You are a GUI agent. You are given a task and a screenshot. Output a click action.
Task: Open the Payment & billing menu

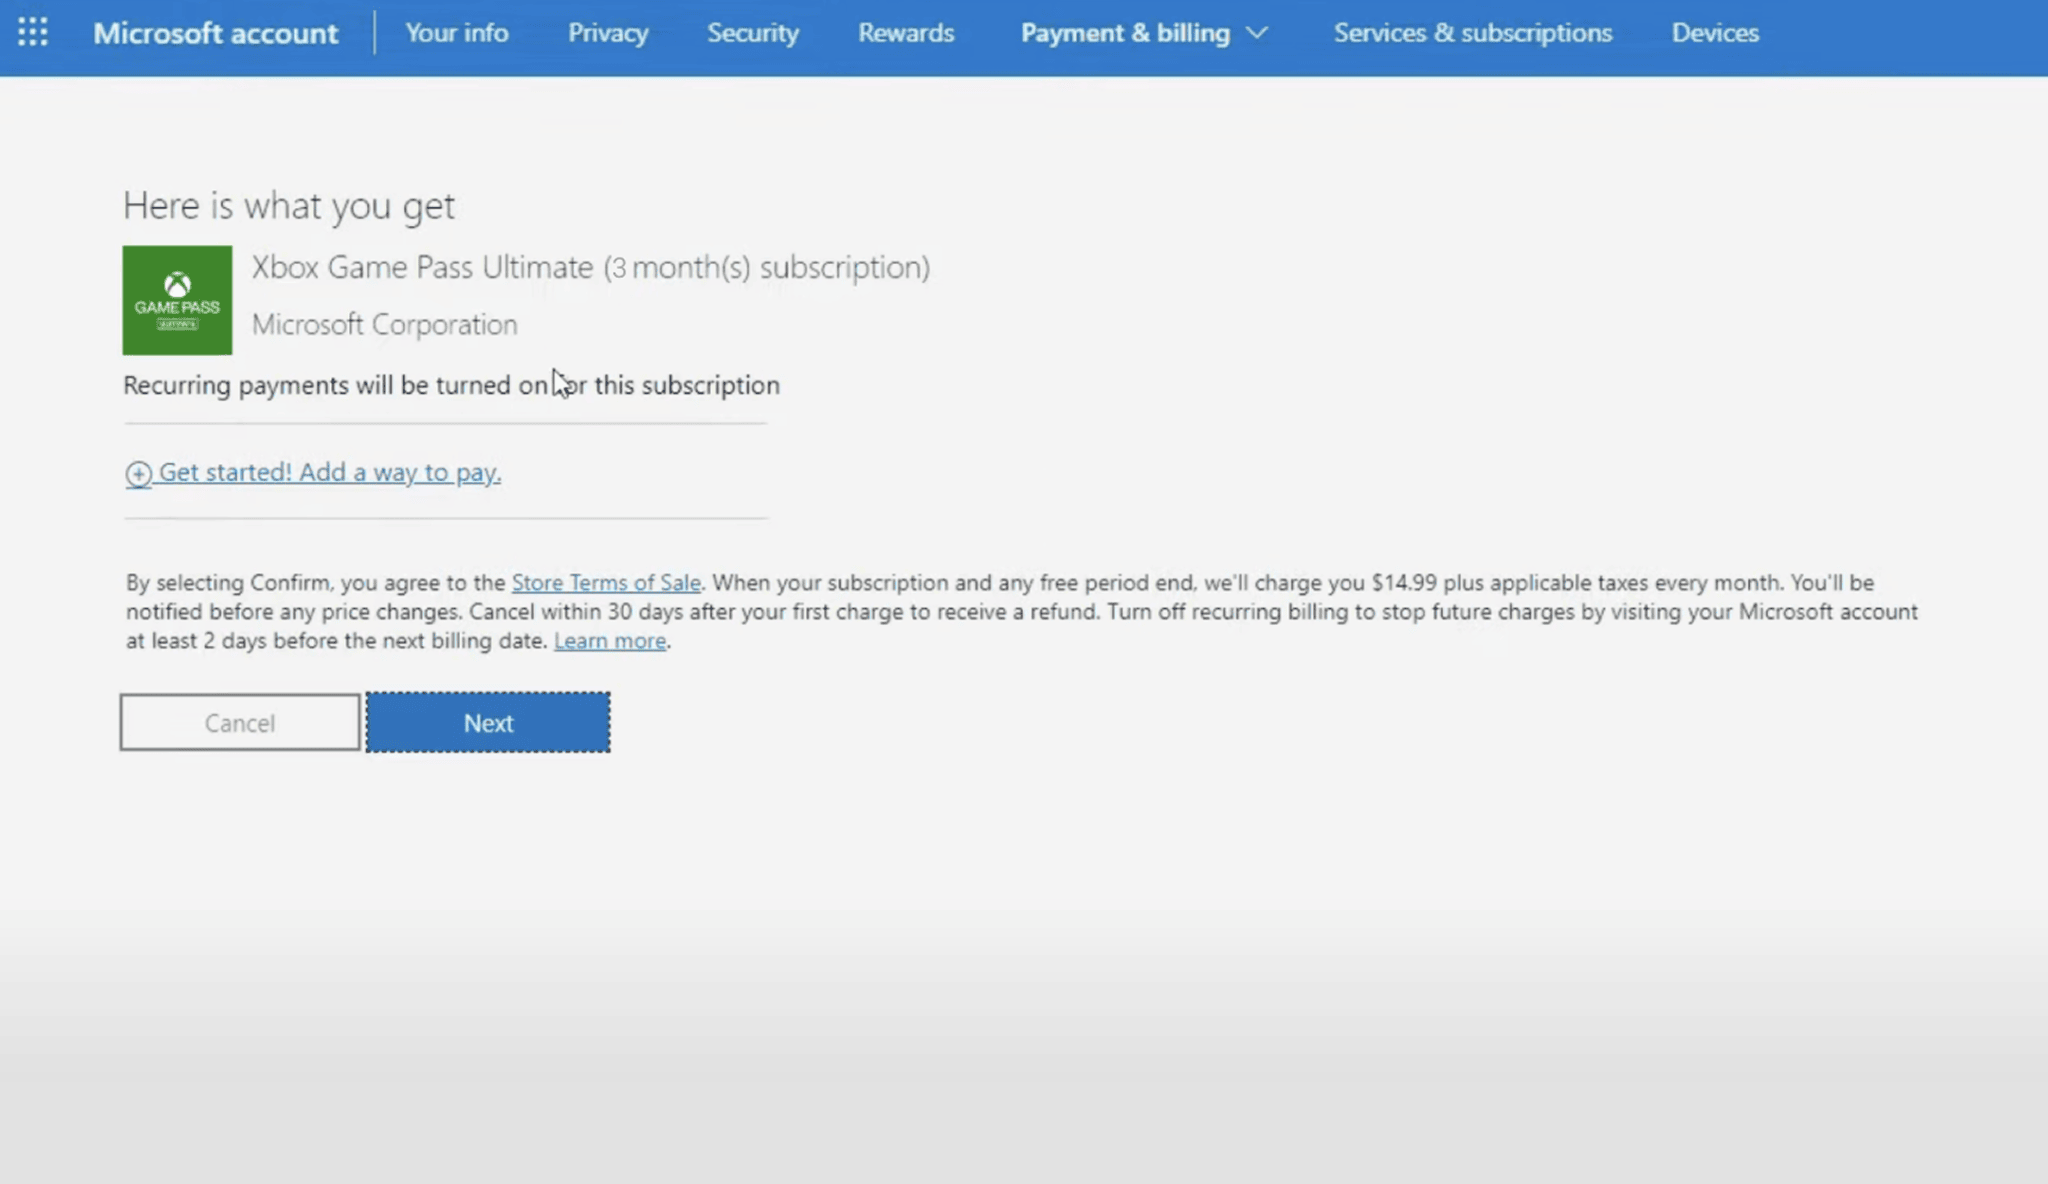(1125, 33)
